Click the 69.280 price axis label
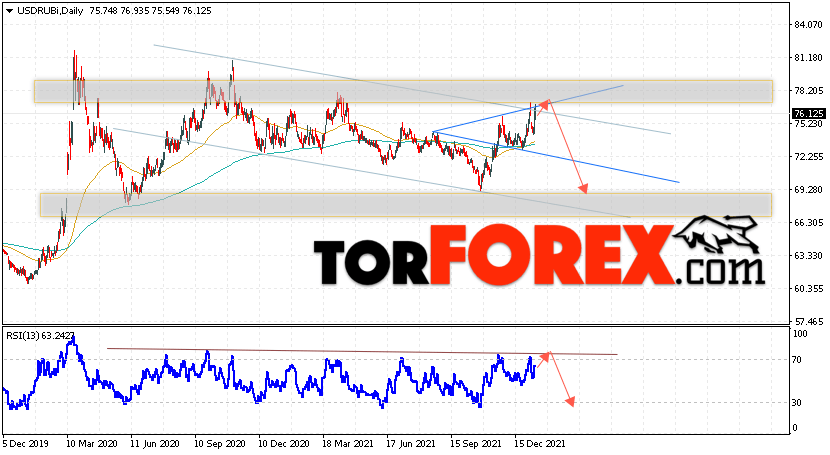The image size is (830, 455). coord(809,189)
